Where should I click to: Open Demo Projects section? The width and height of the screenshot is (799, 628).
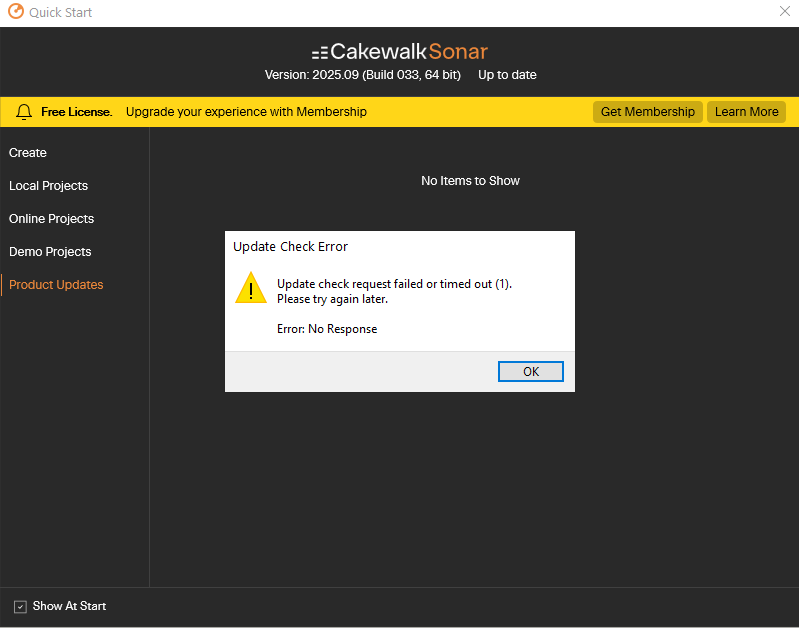pyautogui.click(x=50, y=252)
